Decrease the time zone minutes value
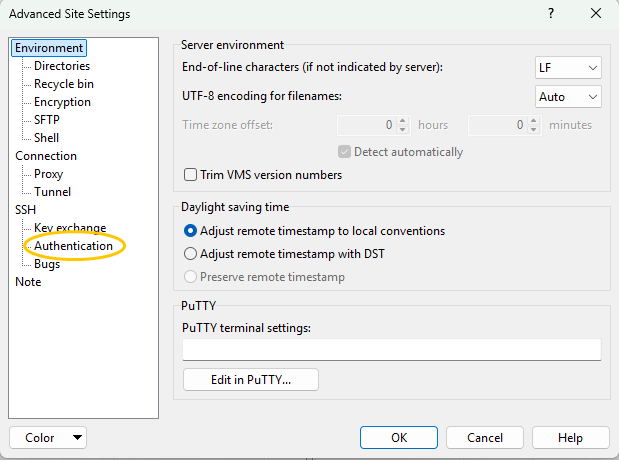This screenshot has height=460, width=619. [x=533, y=130]
